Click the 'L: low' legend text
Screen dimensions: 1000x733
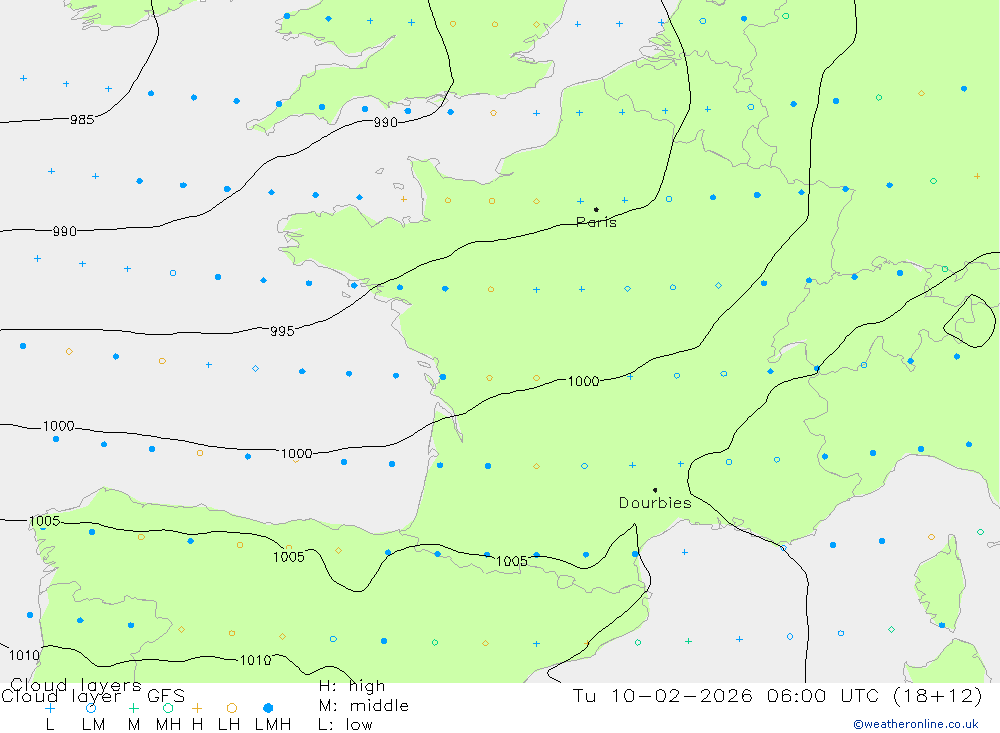pos(345,725)
